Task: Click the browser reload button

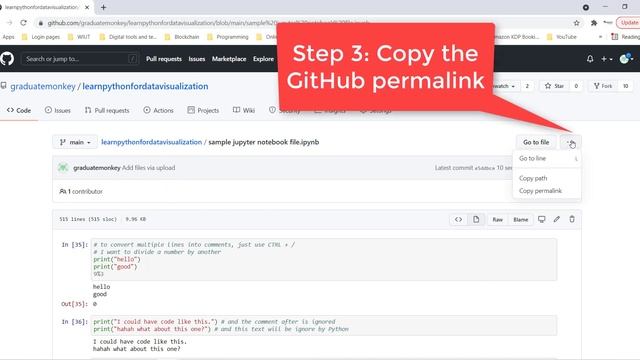Action: click(x=23, y=23)
